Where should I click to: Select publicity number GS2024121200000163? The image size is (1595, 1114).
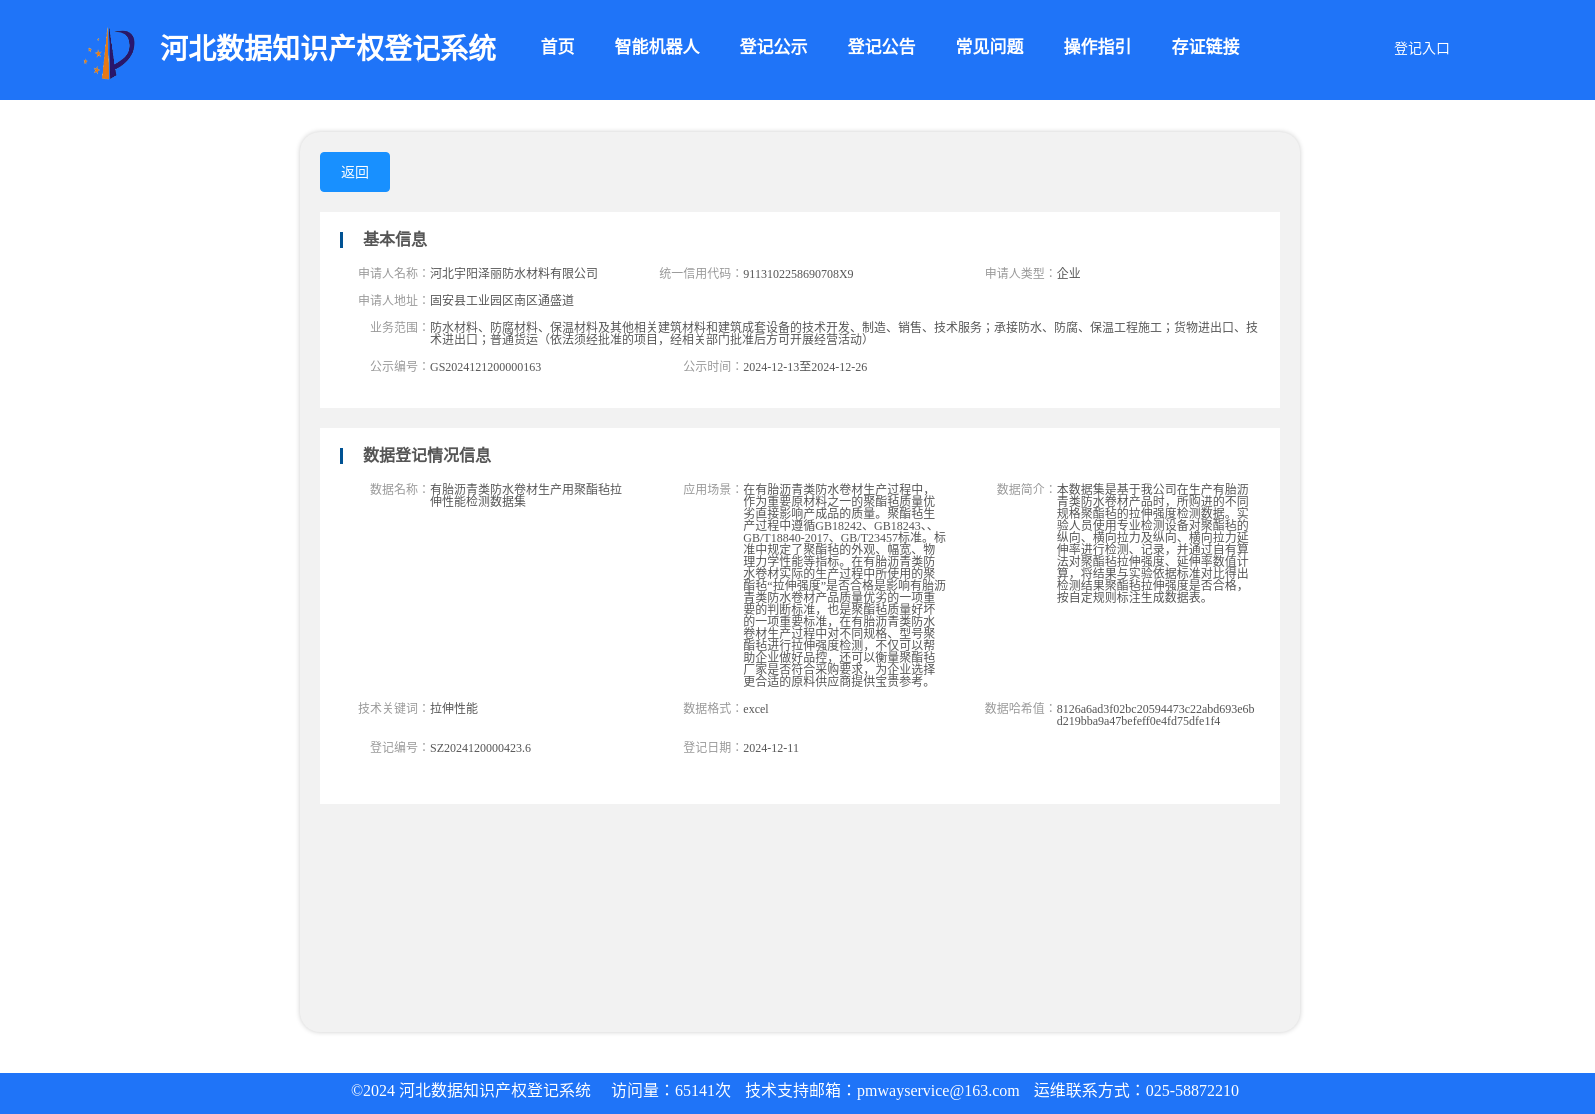tap(485, 367)
